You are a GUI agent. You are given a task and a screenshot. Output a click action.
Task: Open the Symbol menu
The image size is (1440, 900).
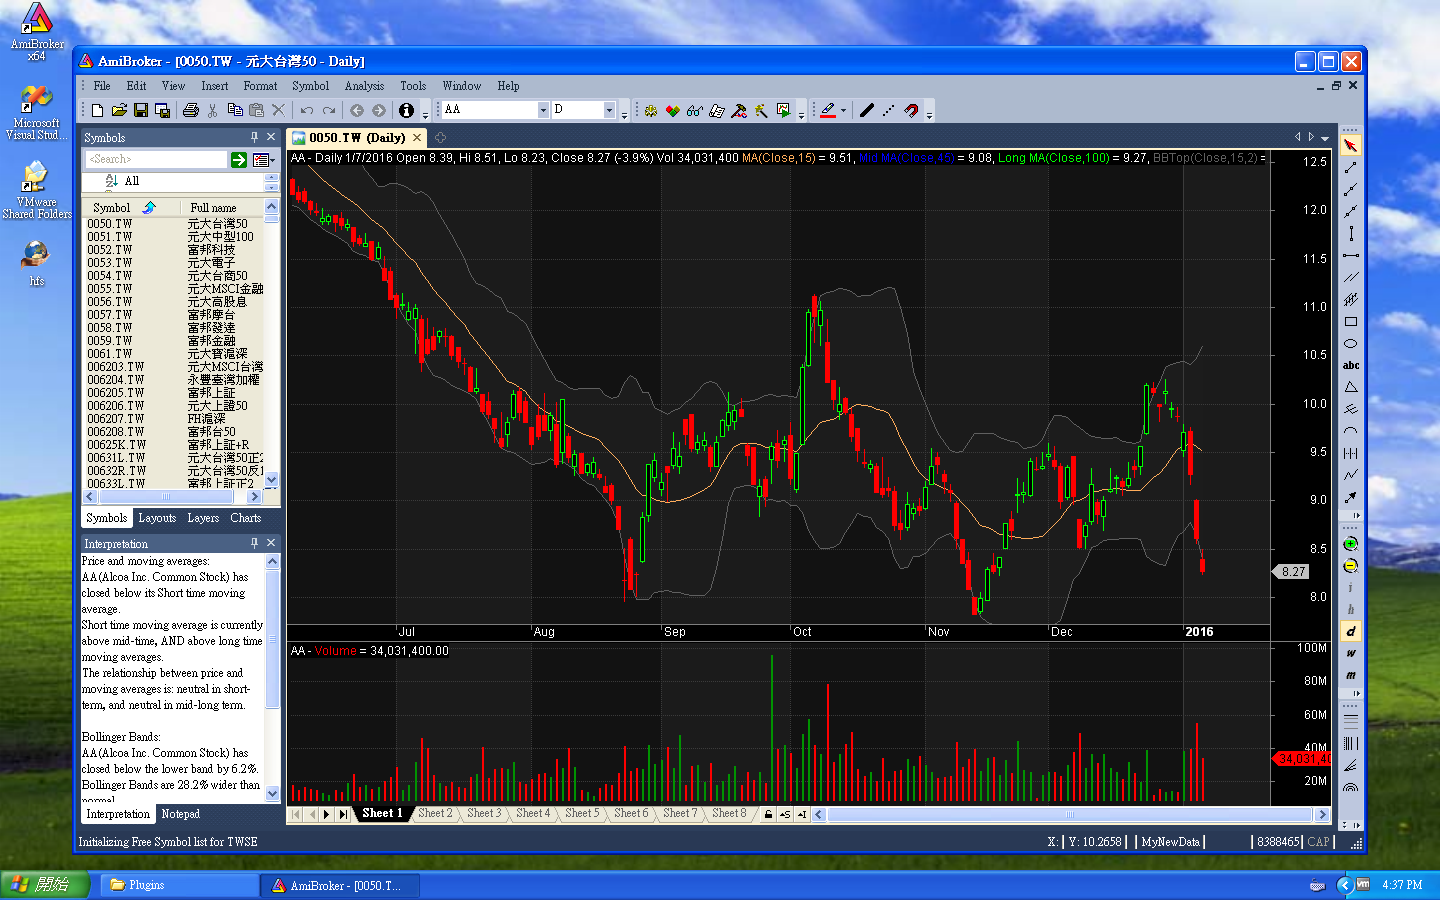310,86
